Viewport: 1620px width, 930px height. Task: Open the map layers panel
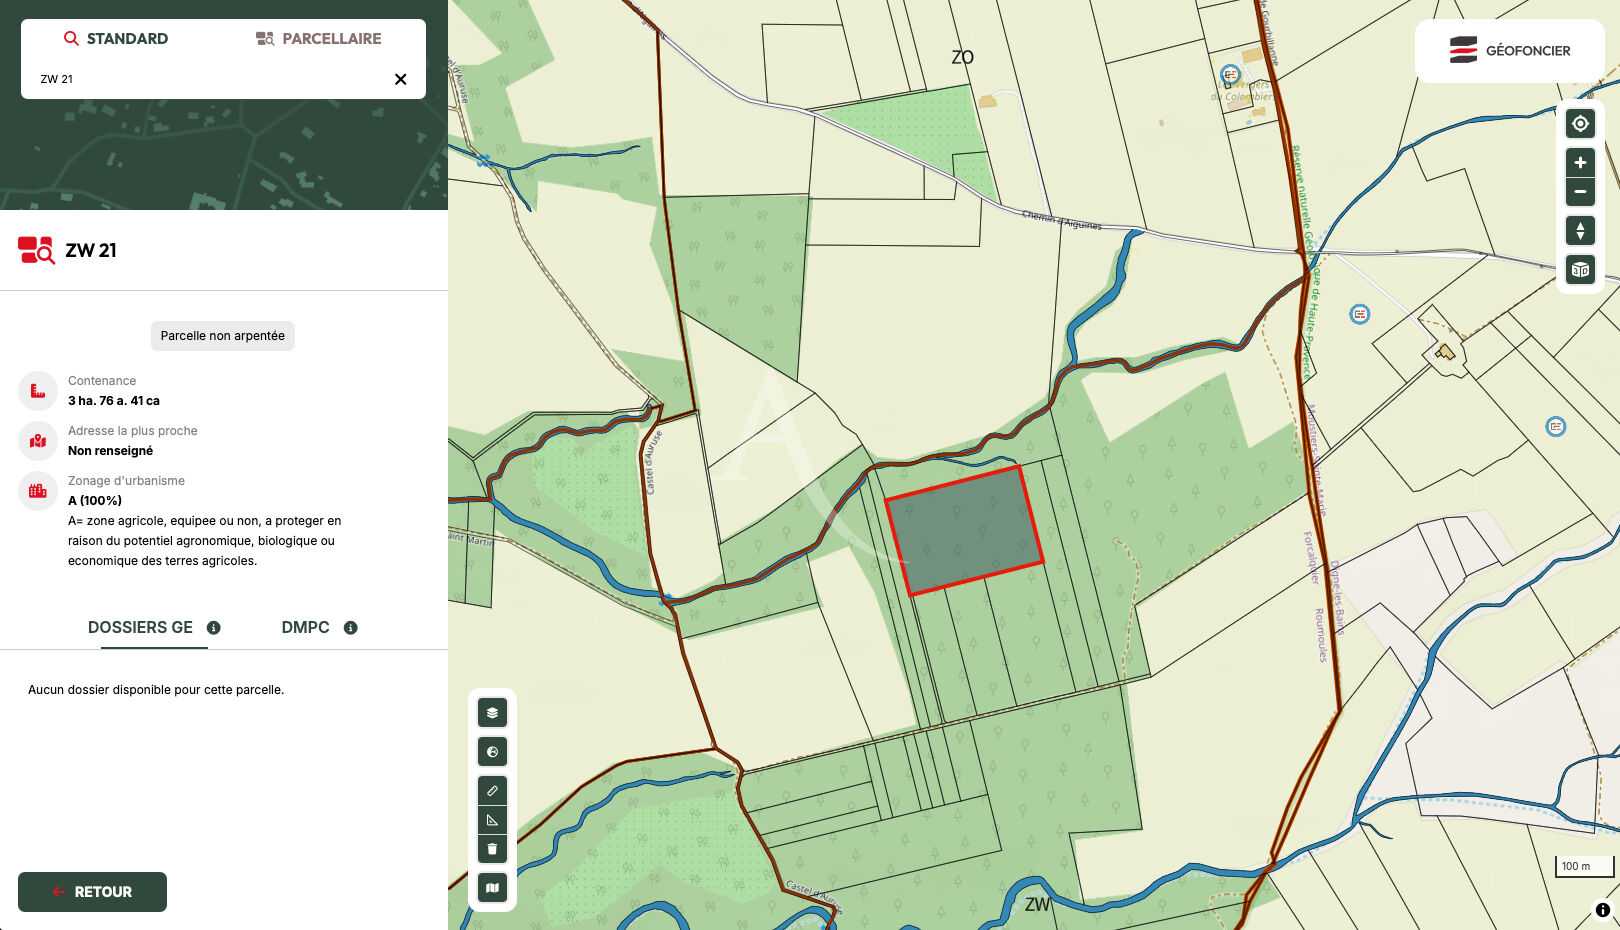click(492, 713)
